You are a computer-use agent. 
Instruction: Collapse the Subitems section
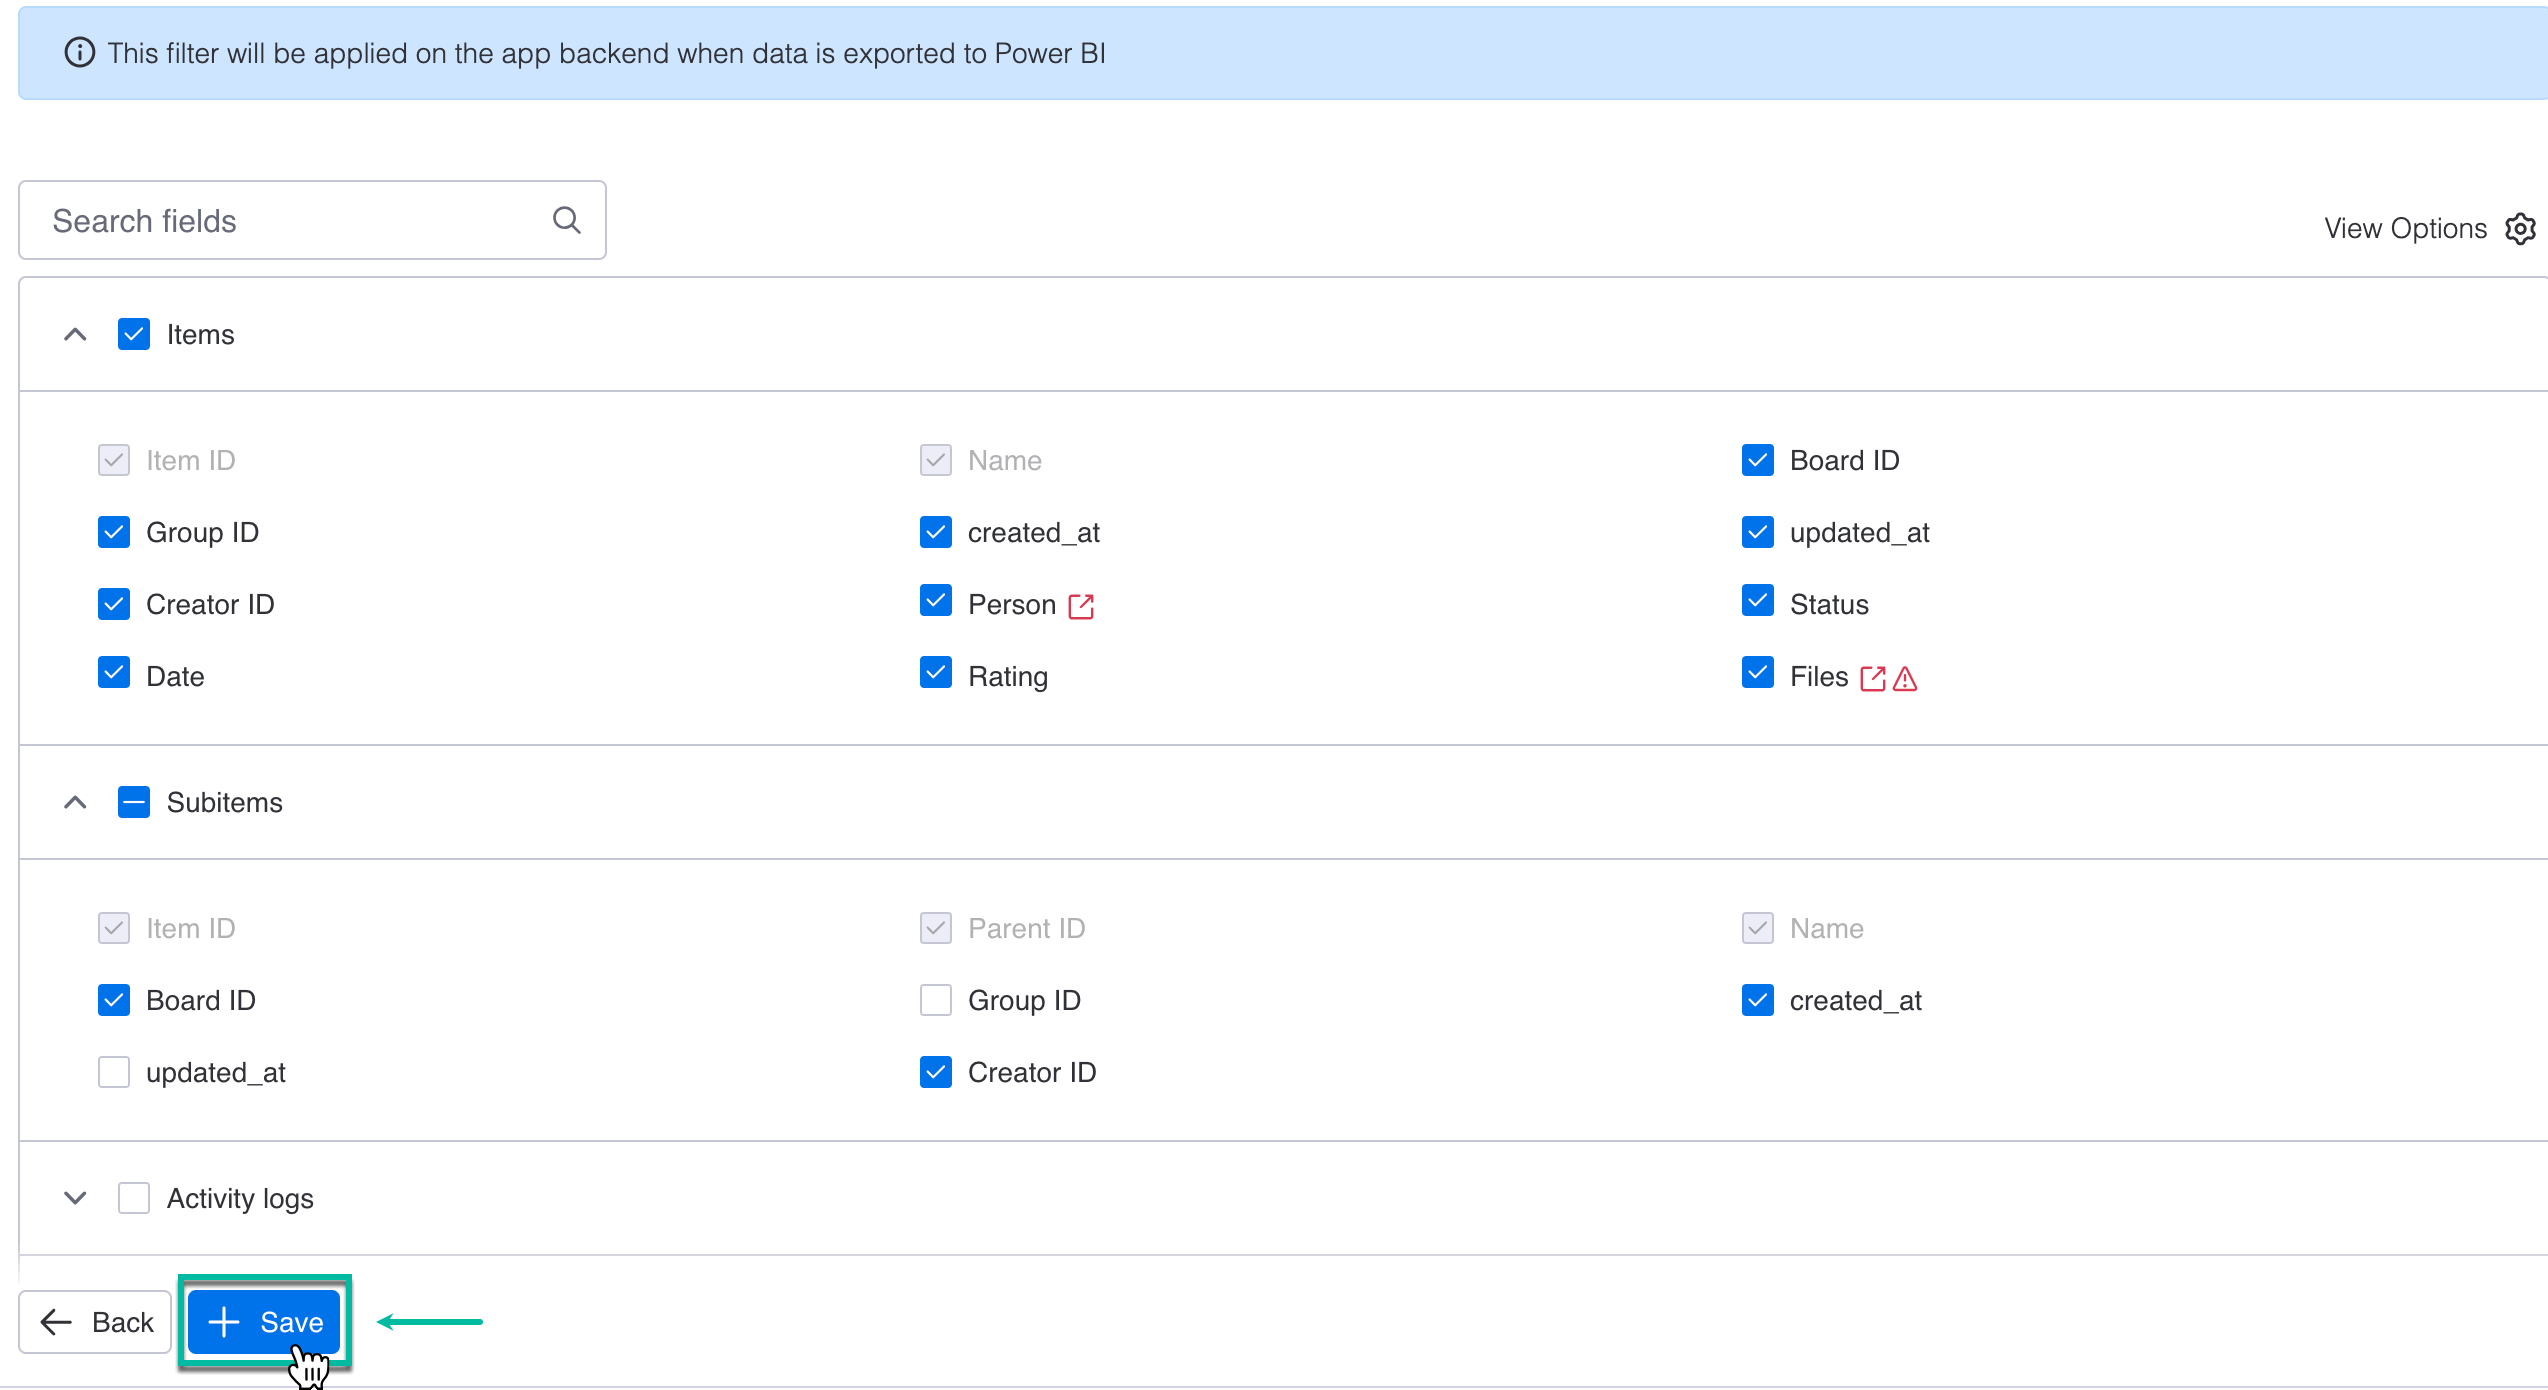74,801
